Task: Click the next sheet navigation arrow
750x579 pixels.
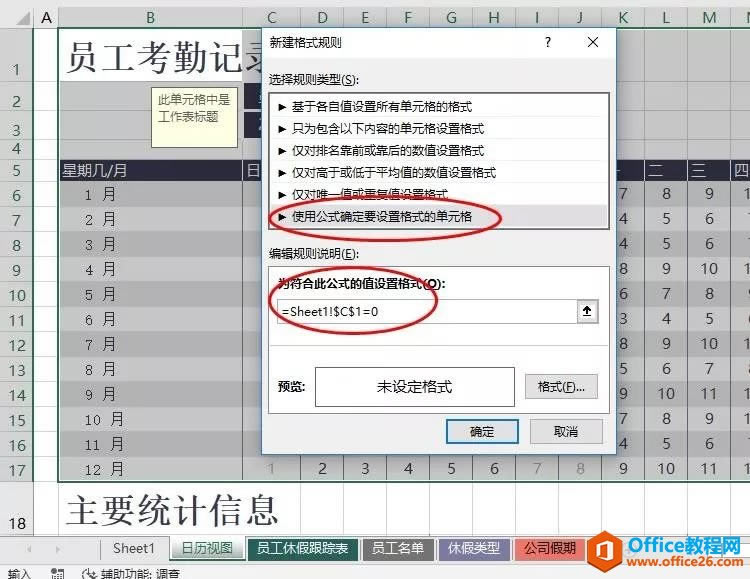Action: tap(58, 549)
